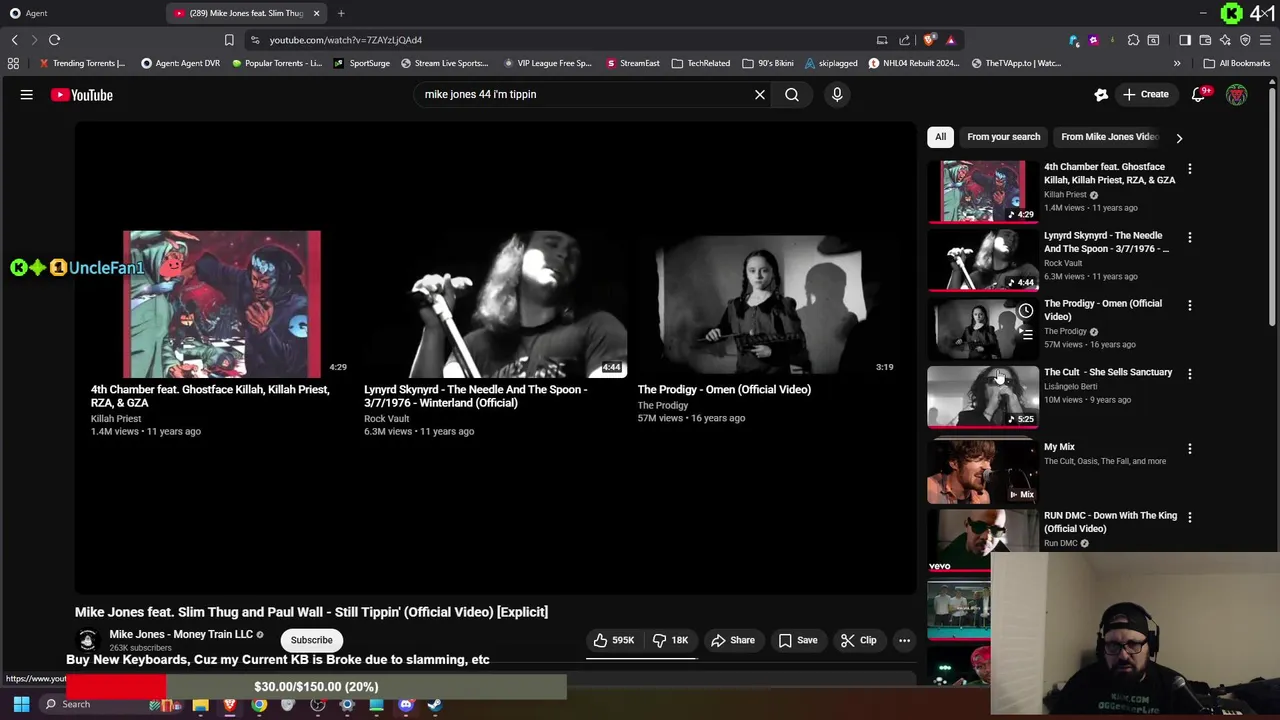
Task: Click the Share button under video
Action: pyautogui.click(x=732, y=640)
